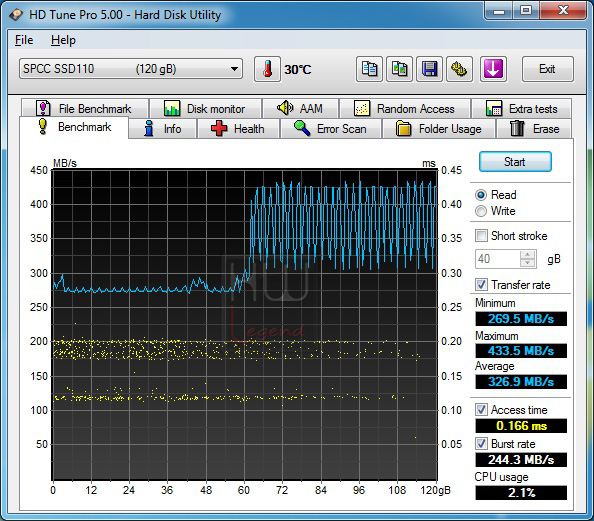Click the thermometer temperature icon
The width and height of the screenshot is (594, 521).
tap(267, 69)
